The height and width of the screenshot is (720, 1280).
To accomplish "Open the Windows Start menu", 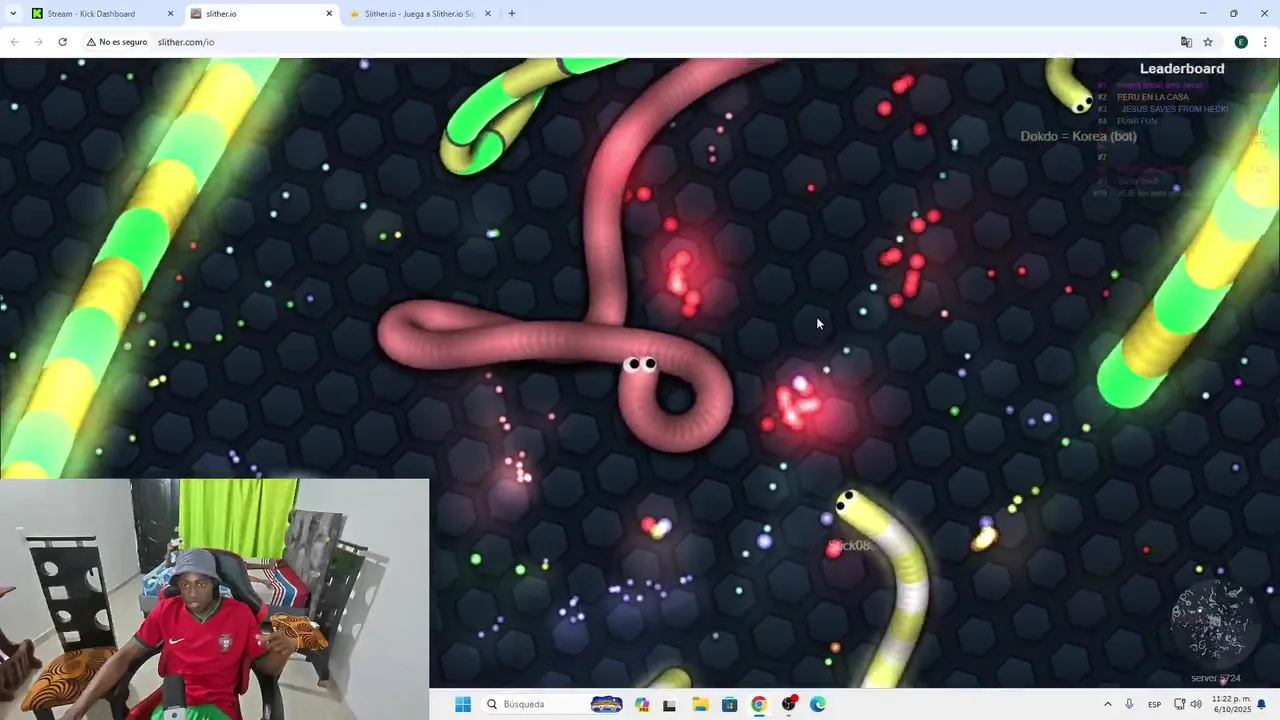I will (463, 704).
